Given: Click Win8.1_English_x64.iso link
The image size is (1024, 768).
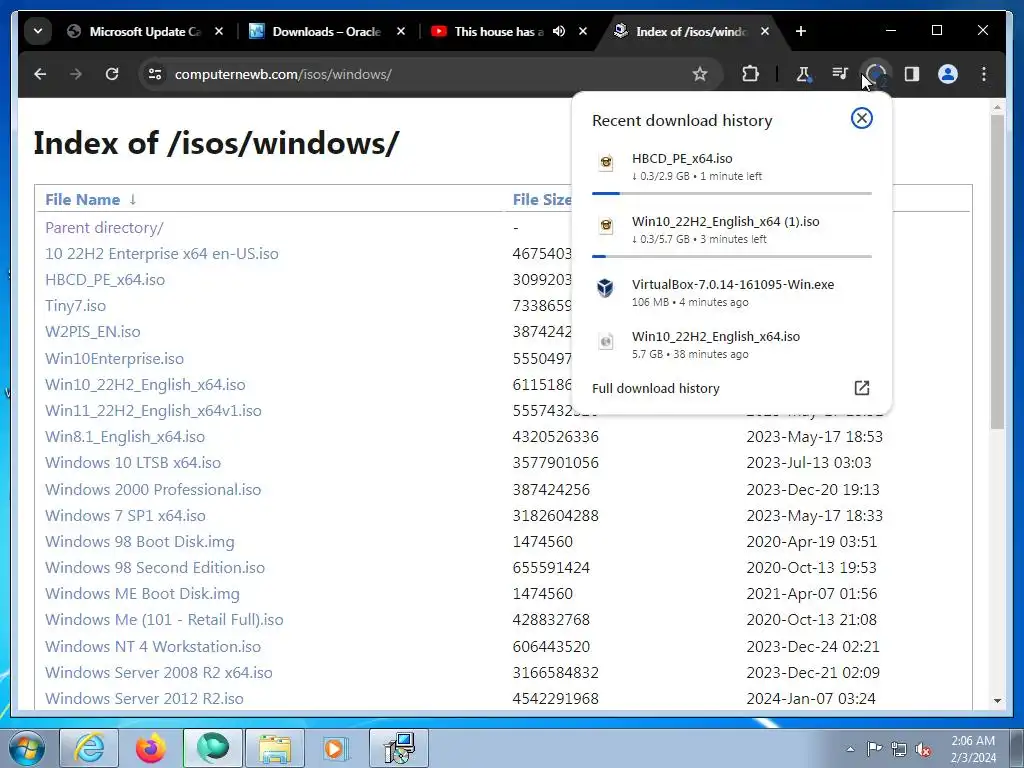Looking at the screenshot, I should (x=125, y=436).
